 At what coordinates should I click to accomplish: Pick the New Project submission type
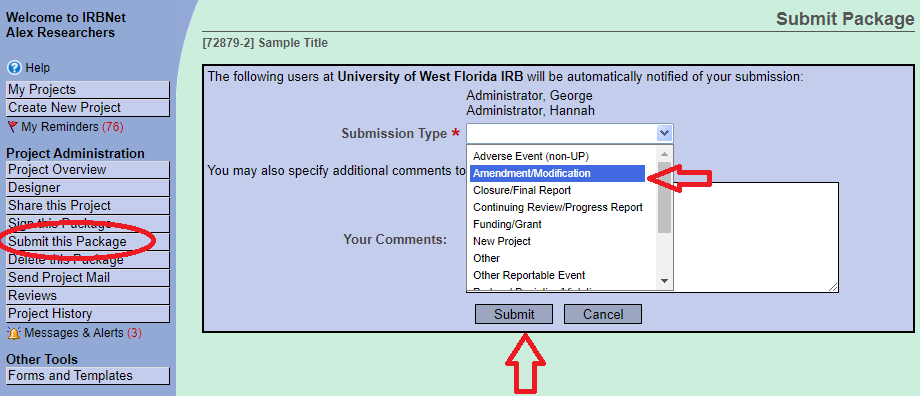tap(502, 241)
